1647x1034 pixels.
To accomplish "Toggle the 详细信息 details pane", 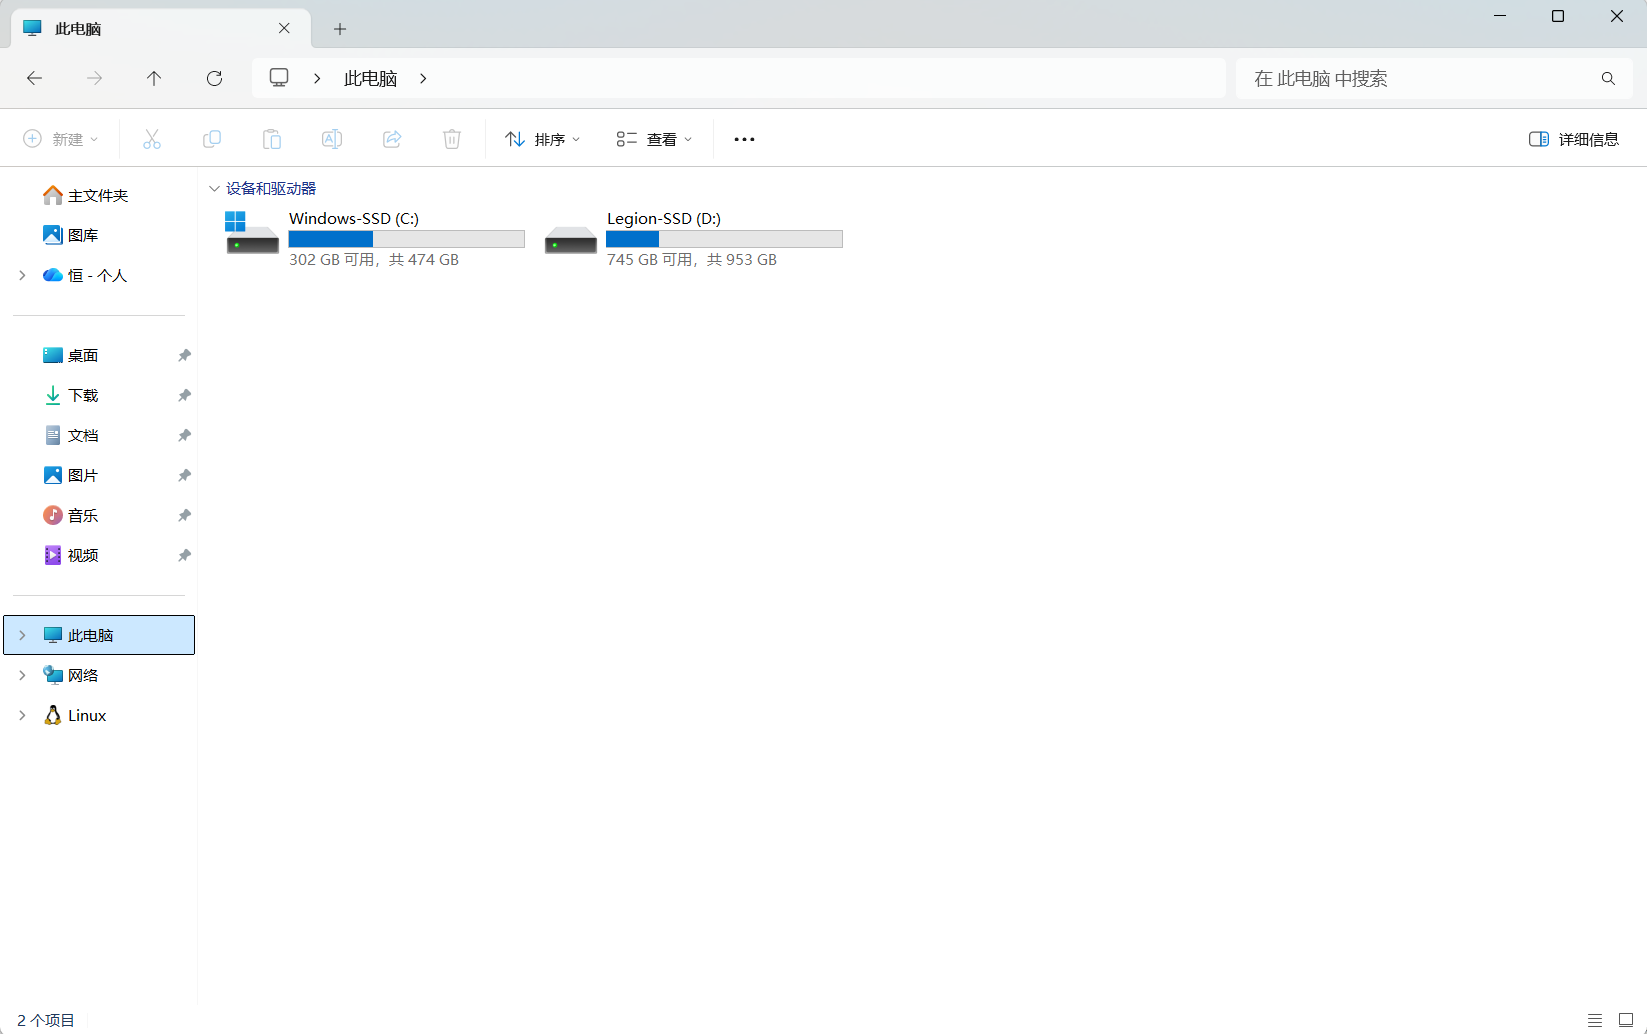I will coord(1574,139).
